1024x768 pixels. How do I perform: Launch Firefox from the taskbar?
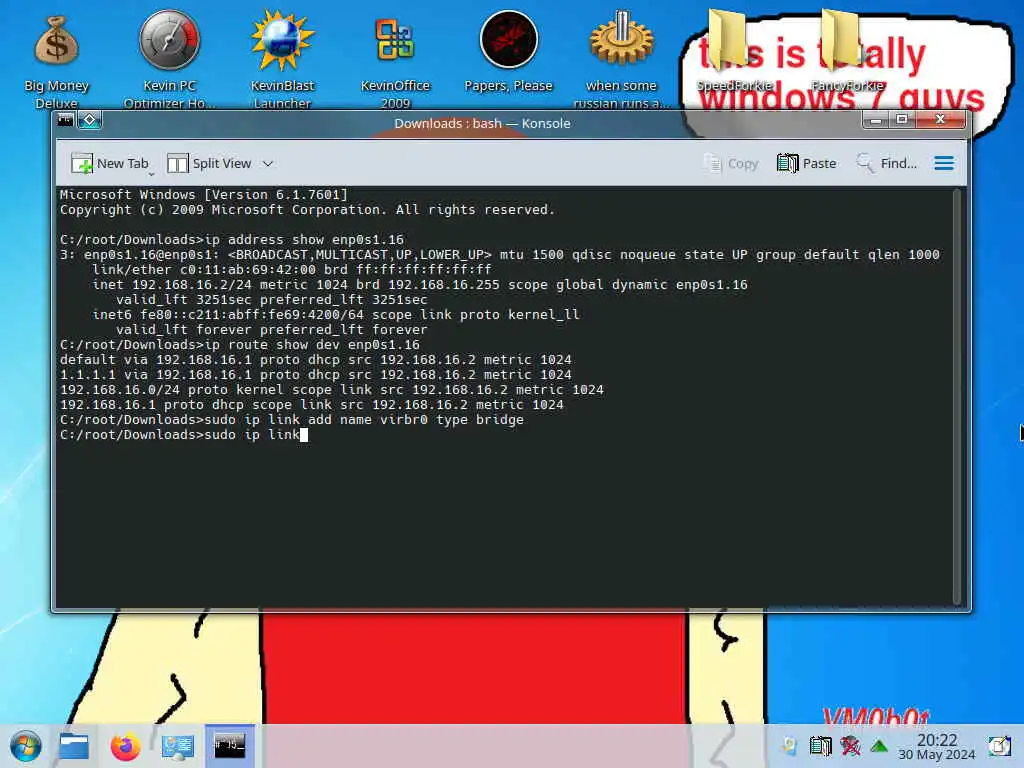pyautogui.click(x=125, y=746)
